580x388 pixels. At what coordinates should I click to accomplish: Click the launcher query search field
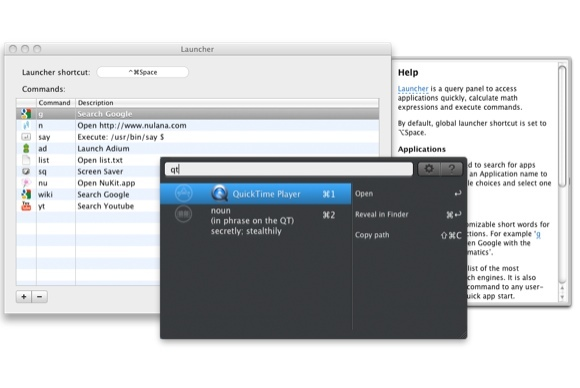[289, 169]
